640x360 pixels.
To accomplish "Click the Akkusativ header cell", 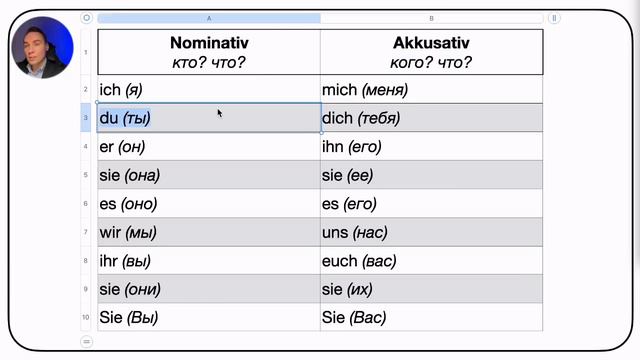I will point(431,52).
